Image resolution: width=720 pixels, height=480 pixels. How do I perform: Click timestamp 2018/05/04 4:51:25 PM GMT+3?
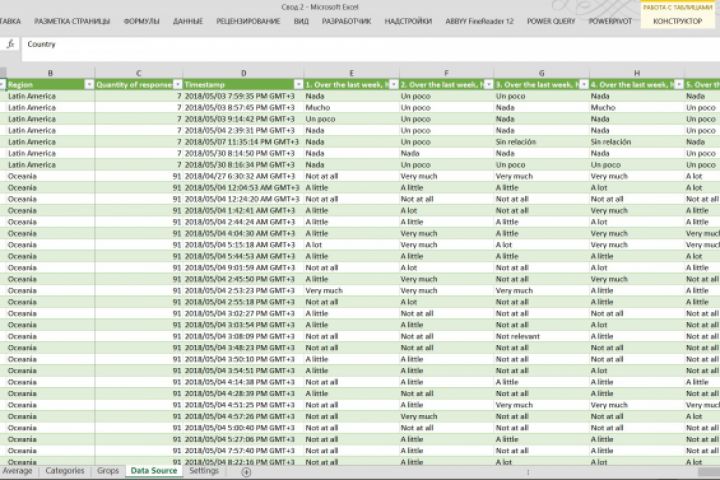click(x=243, y=405)
